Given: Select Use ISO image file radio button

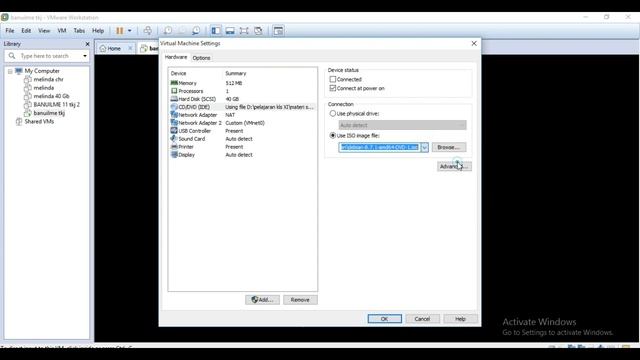Looking at the screenshot, I should (x=333, y=135).
